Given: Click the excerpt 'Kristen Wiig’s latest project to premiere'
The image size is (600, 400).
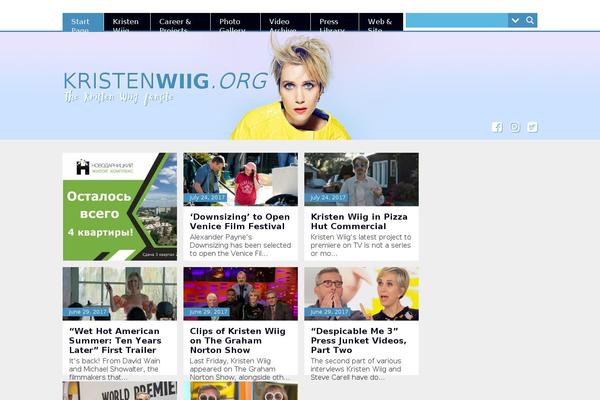Looking at the screenshot, I should (361, 245).
